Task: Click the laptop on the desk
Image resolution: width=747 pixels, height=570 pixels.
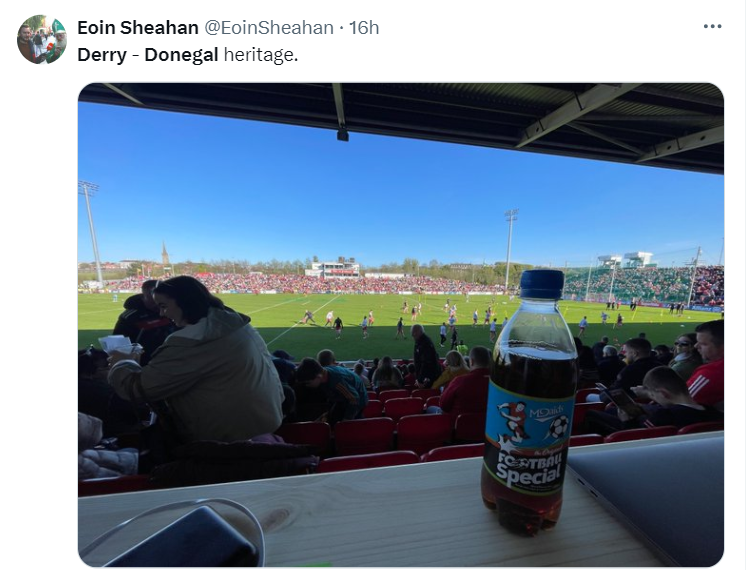Action: coord(650,499)
